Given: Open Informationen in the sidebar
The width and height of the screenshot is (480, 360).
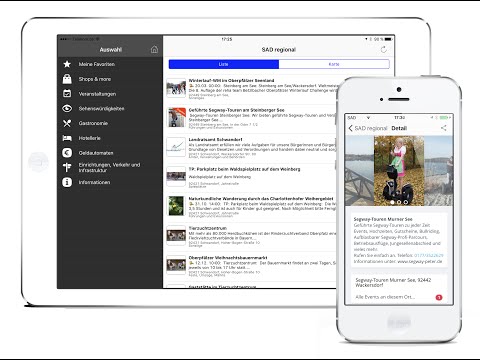Looking at the screenshot, I should click(94, 182).
